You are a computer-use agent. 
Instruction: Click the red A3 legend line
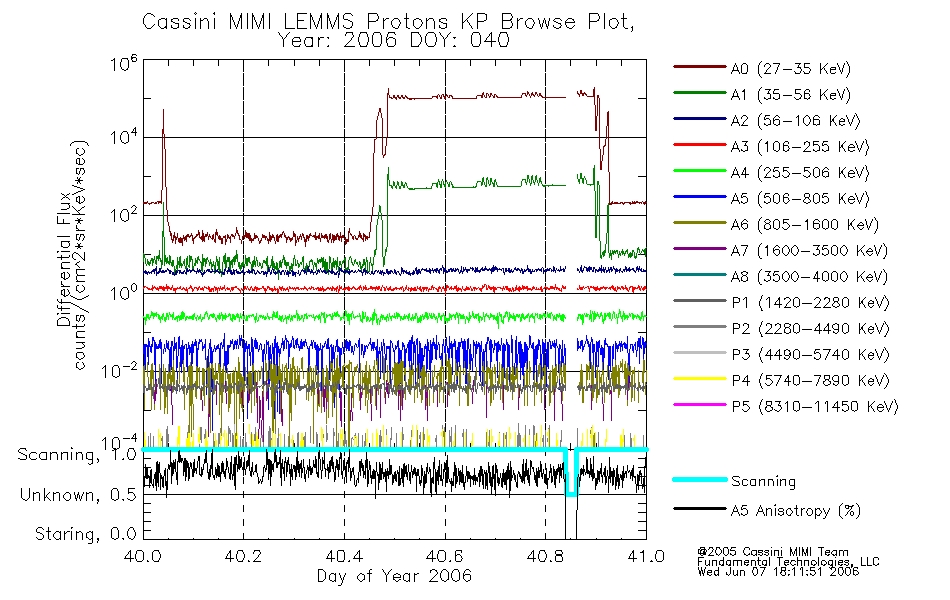[699, 145]
